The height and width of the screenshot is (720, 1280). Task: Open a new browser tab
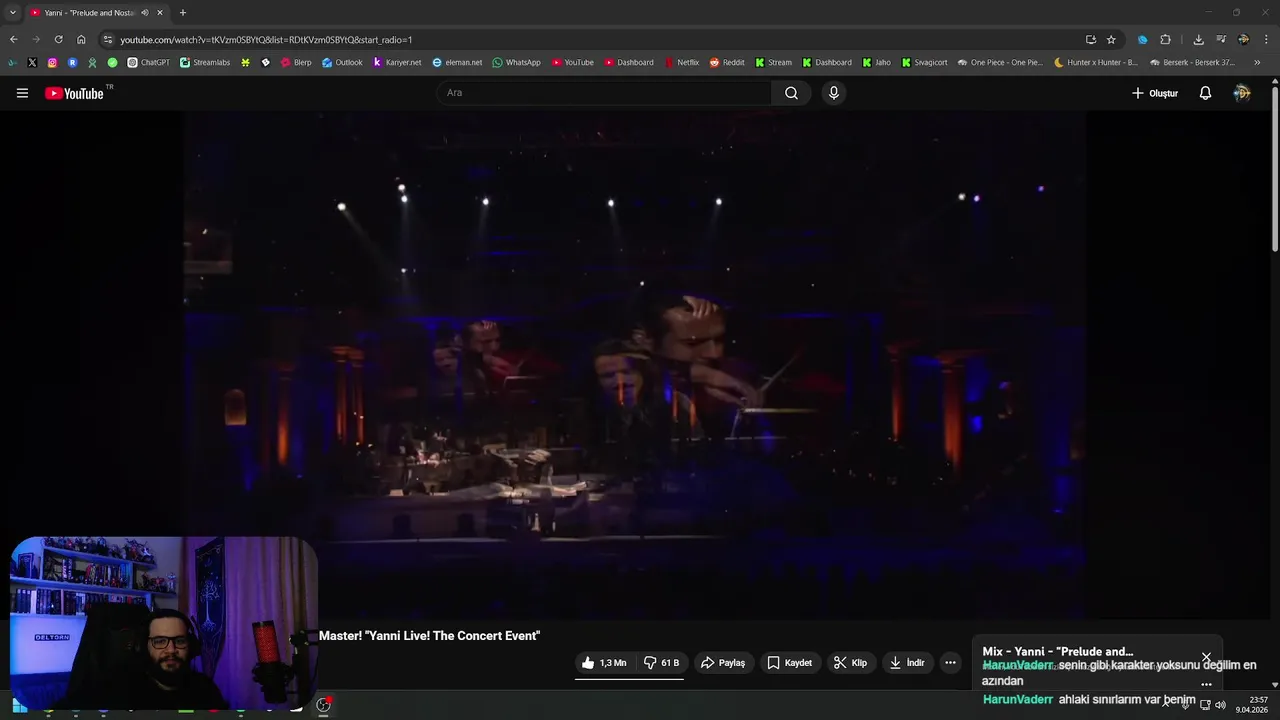coord(182,13)
